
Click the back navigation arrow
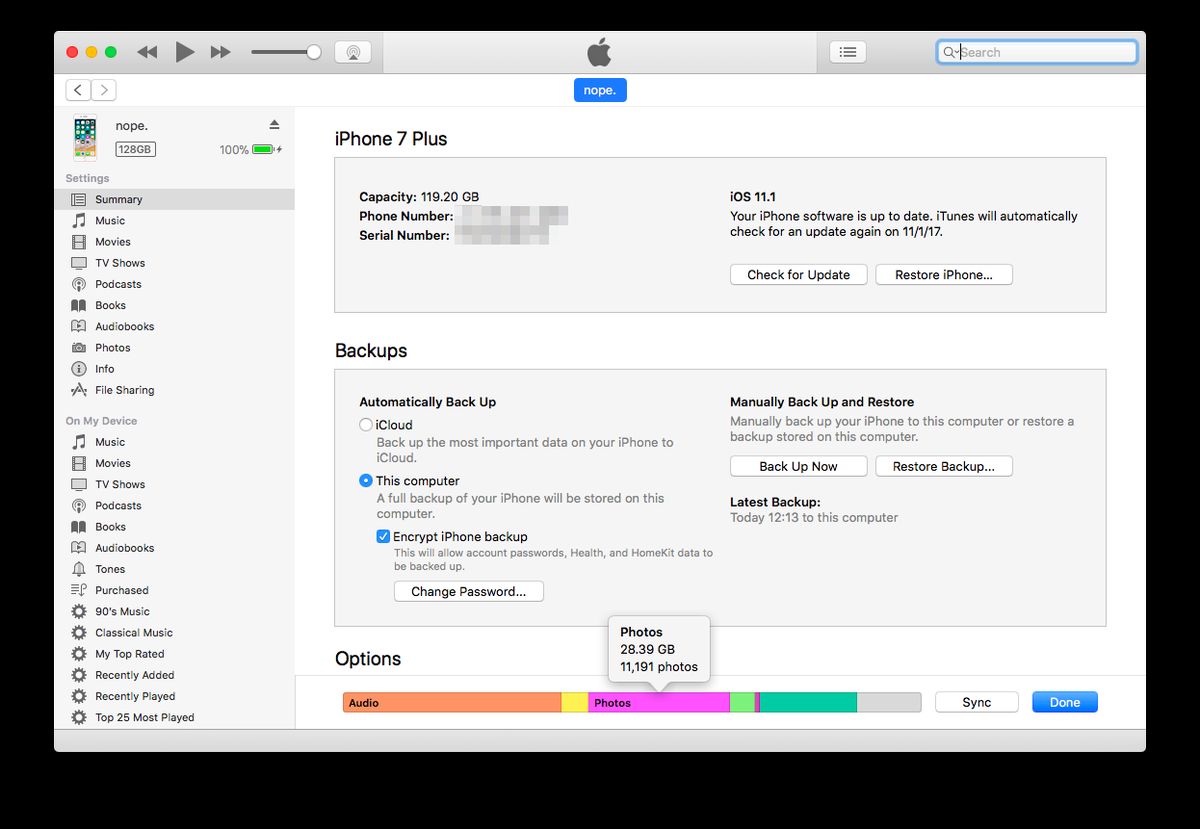(x=78, y=90)
